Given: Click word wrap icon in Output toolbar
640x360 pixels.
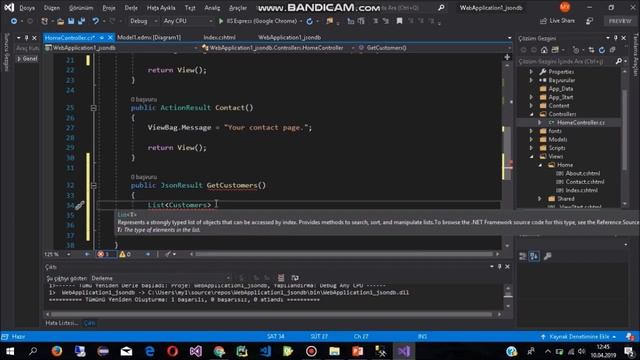Looking at the screenshot, I should (x=295, y=278).
